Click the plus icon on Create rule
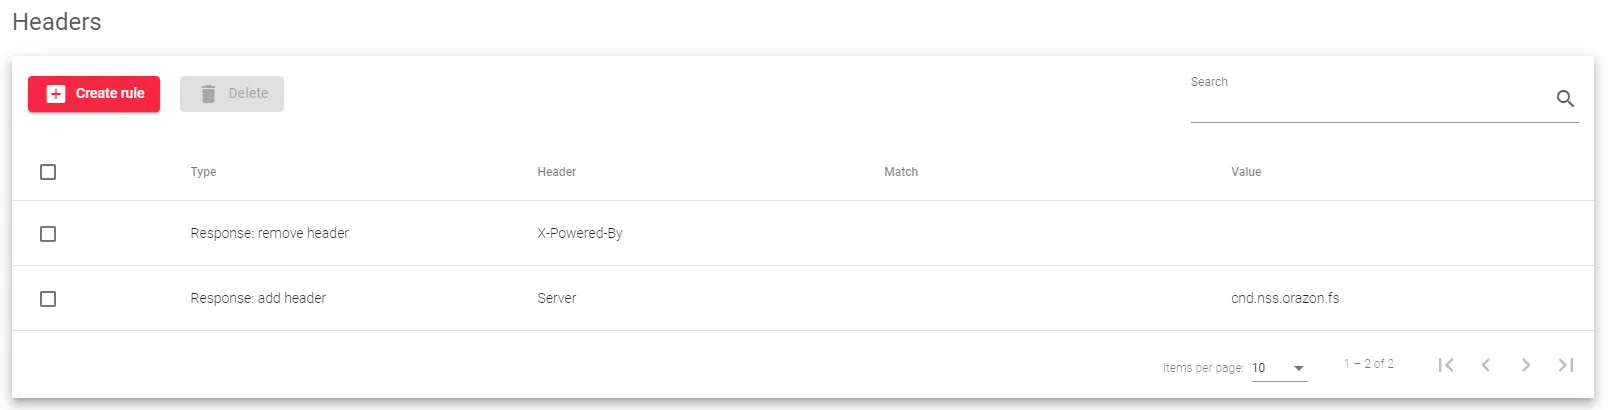Image resolution: width=1608 pixels, height=410 pixels. tap(56, 94)
